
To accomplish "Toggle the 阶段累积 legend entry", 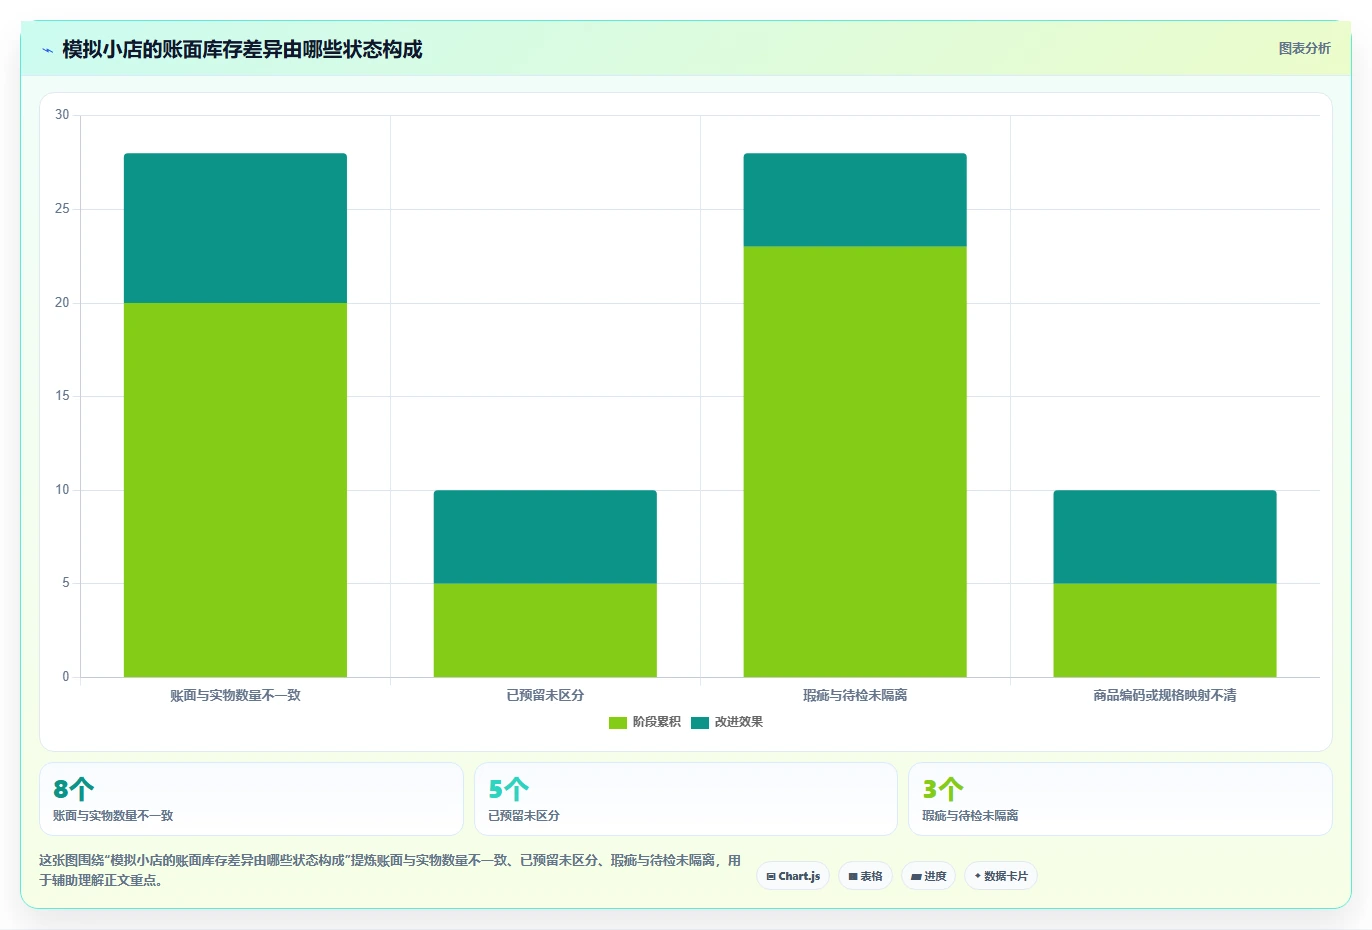I will 645,722.
